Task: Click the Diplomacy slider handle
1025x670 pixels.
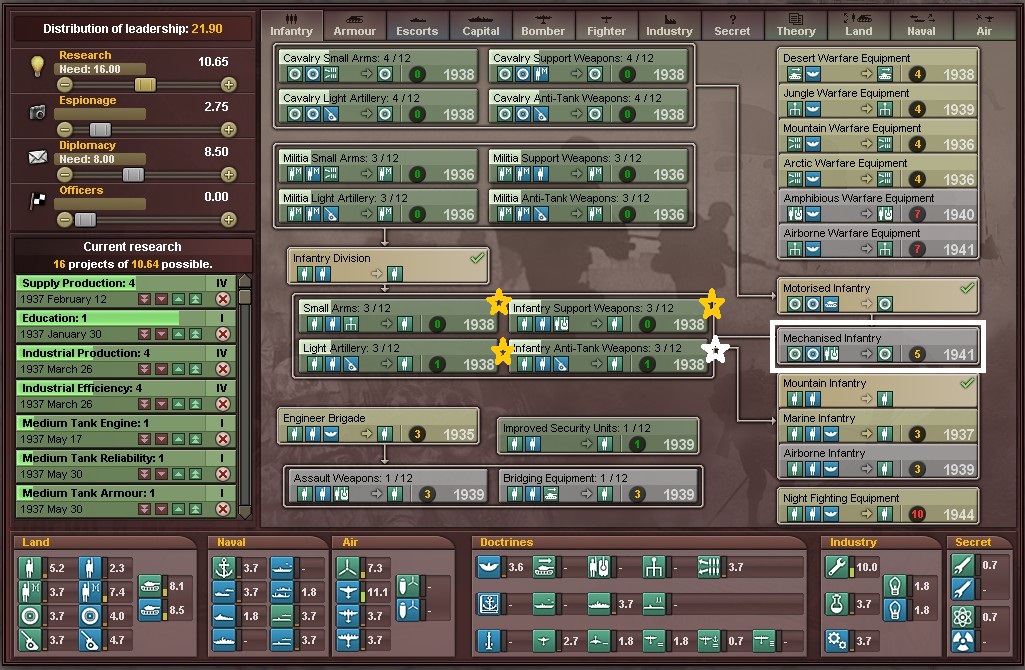Action: tap(133, 175)
